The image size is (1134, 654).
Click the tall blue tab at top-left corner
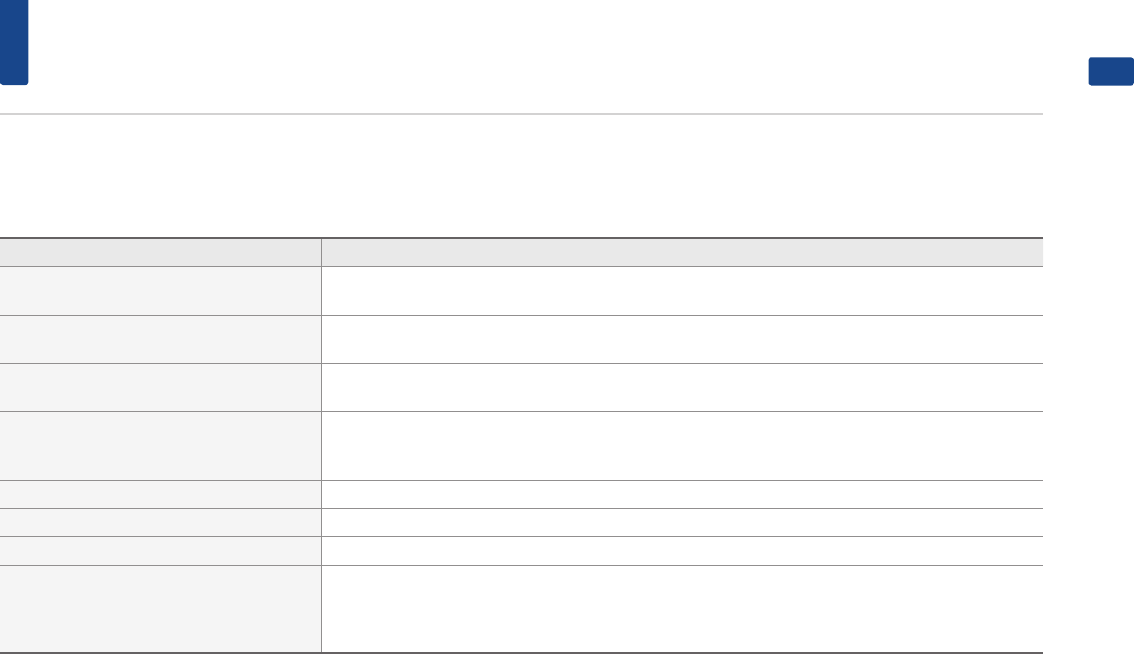click(x=14, y=42)
